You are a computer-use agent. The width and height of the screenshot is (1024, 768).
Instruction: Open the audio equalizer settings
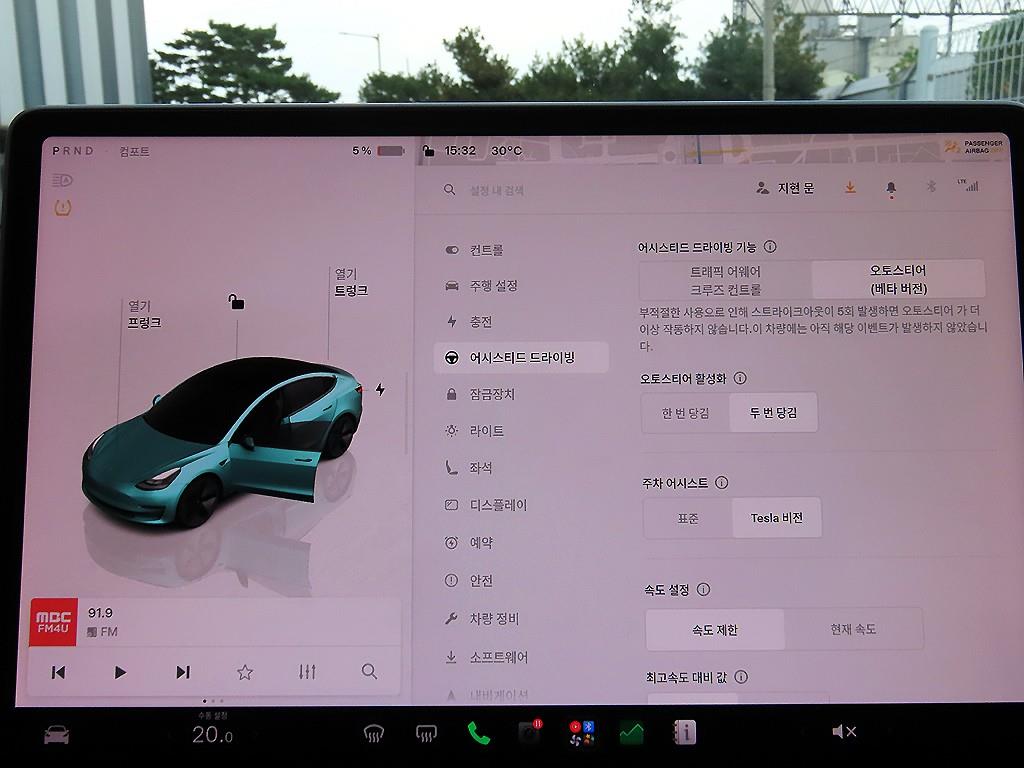[307, 671]
